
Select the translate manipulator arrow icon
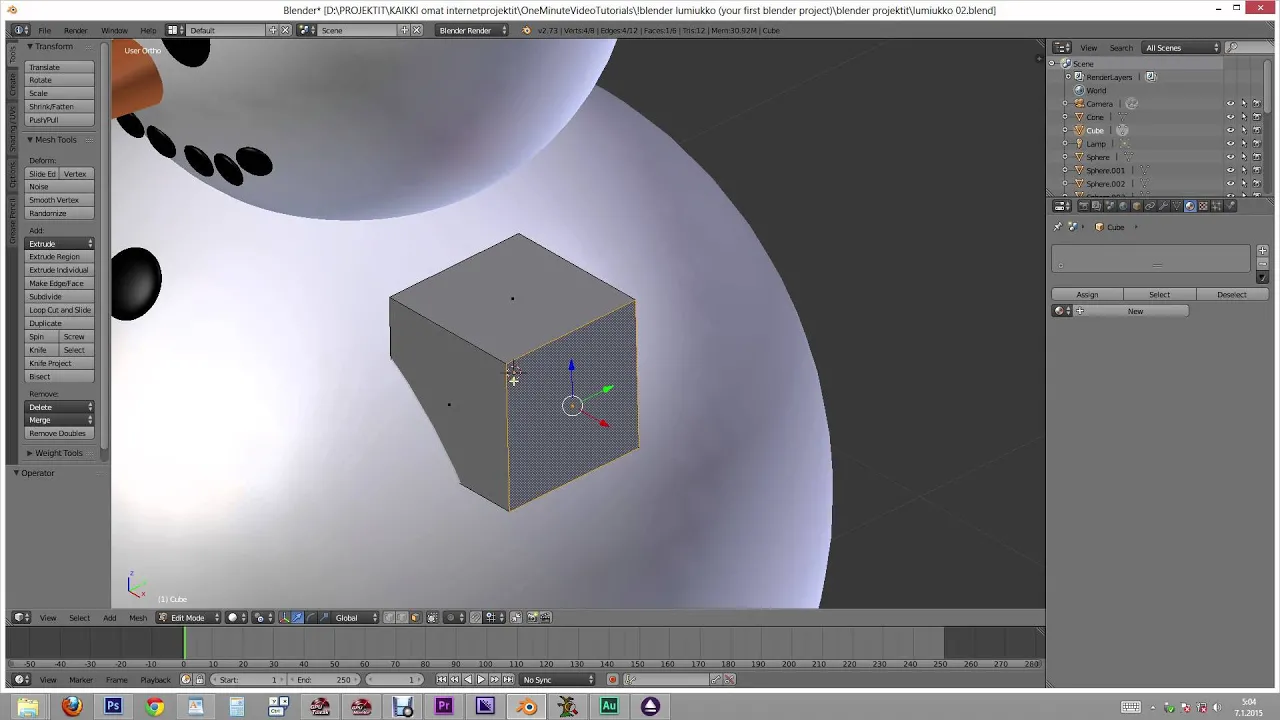[x=298, y=618]
